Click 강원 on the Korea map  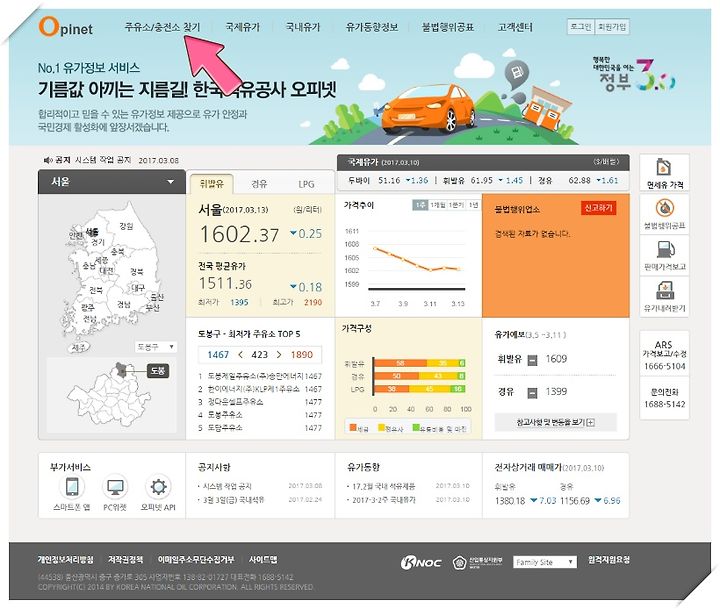point(126,226)
